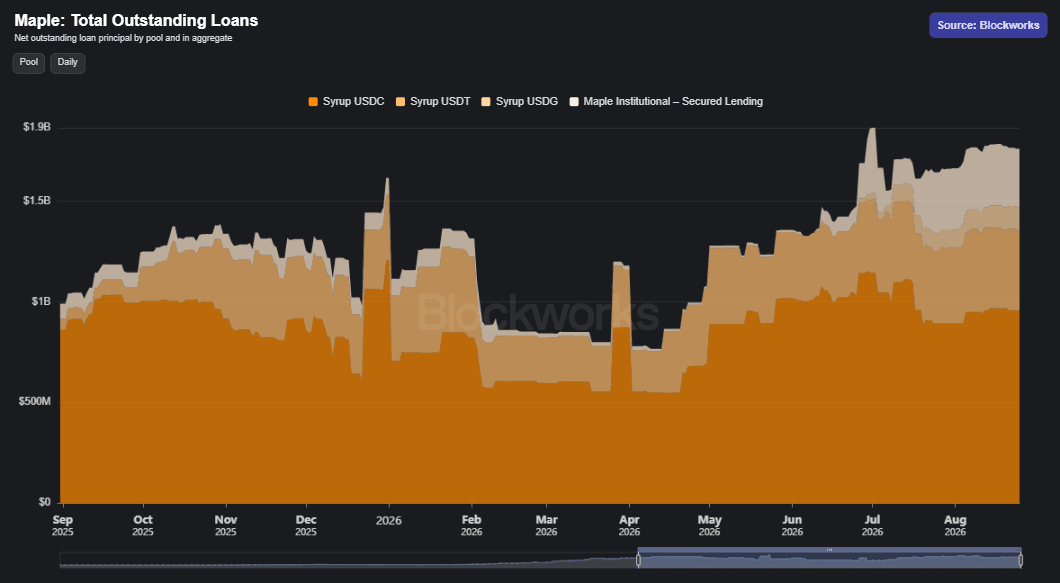Click the May 2026 x-axis label
The width and height of the screenshot is (1060, 583).
pos(709,526)
